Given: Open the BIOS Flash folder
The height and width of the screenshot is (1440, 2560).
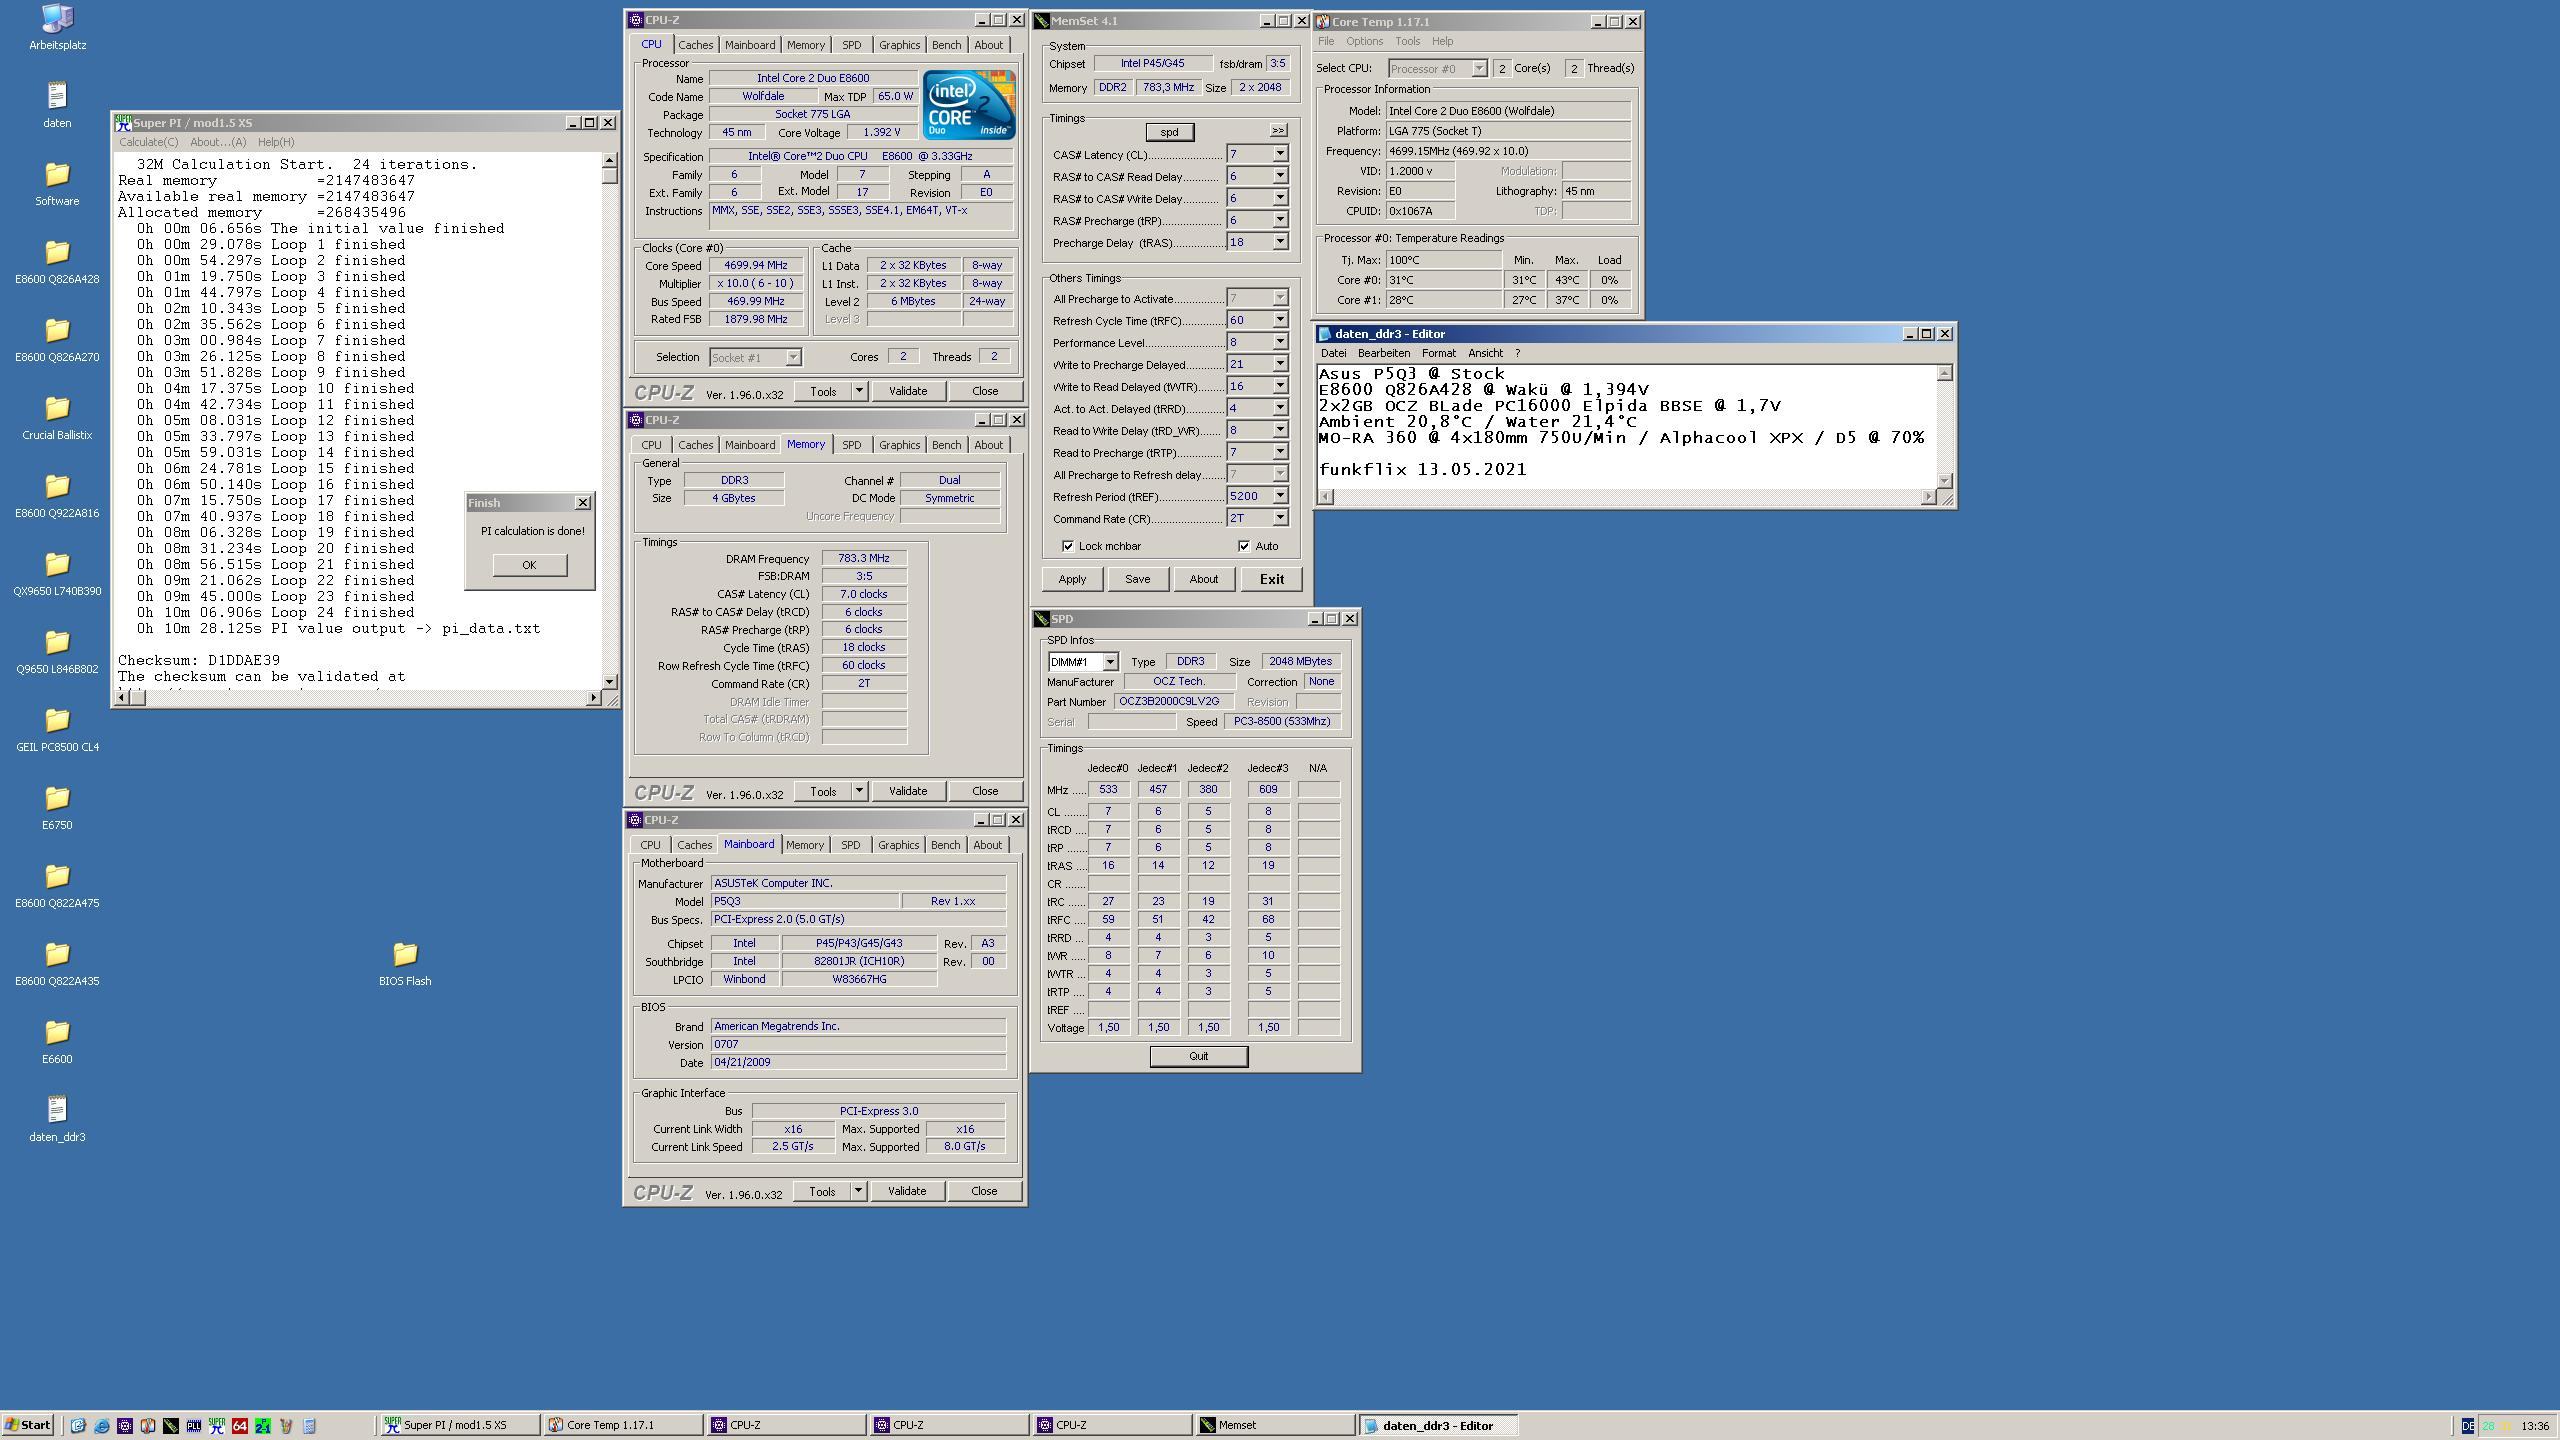Looking at the screenshot, I should pyautogui.click(x=405, y=963).
